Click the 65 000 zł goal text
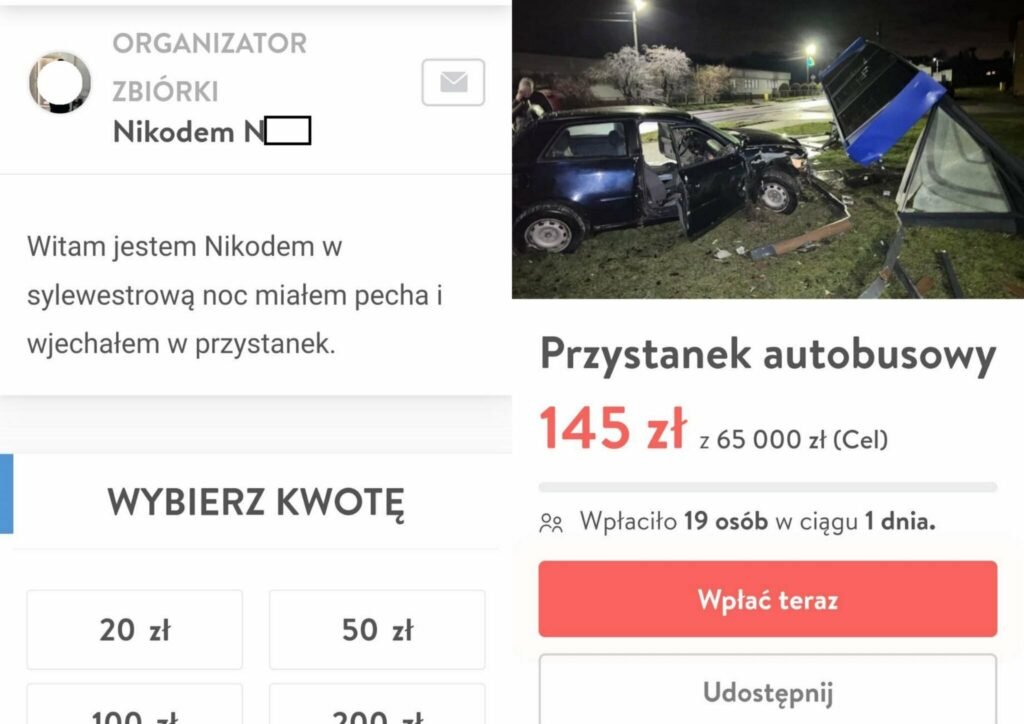The width and height of the screenshot is (1024, 724). [x=793, y=440]
